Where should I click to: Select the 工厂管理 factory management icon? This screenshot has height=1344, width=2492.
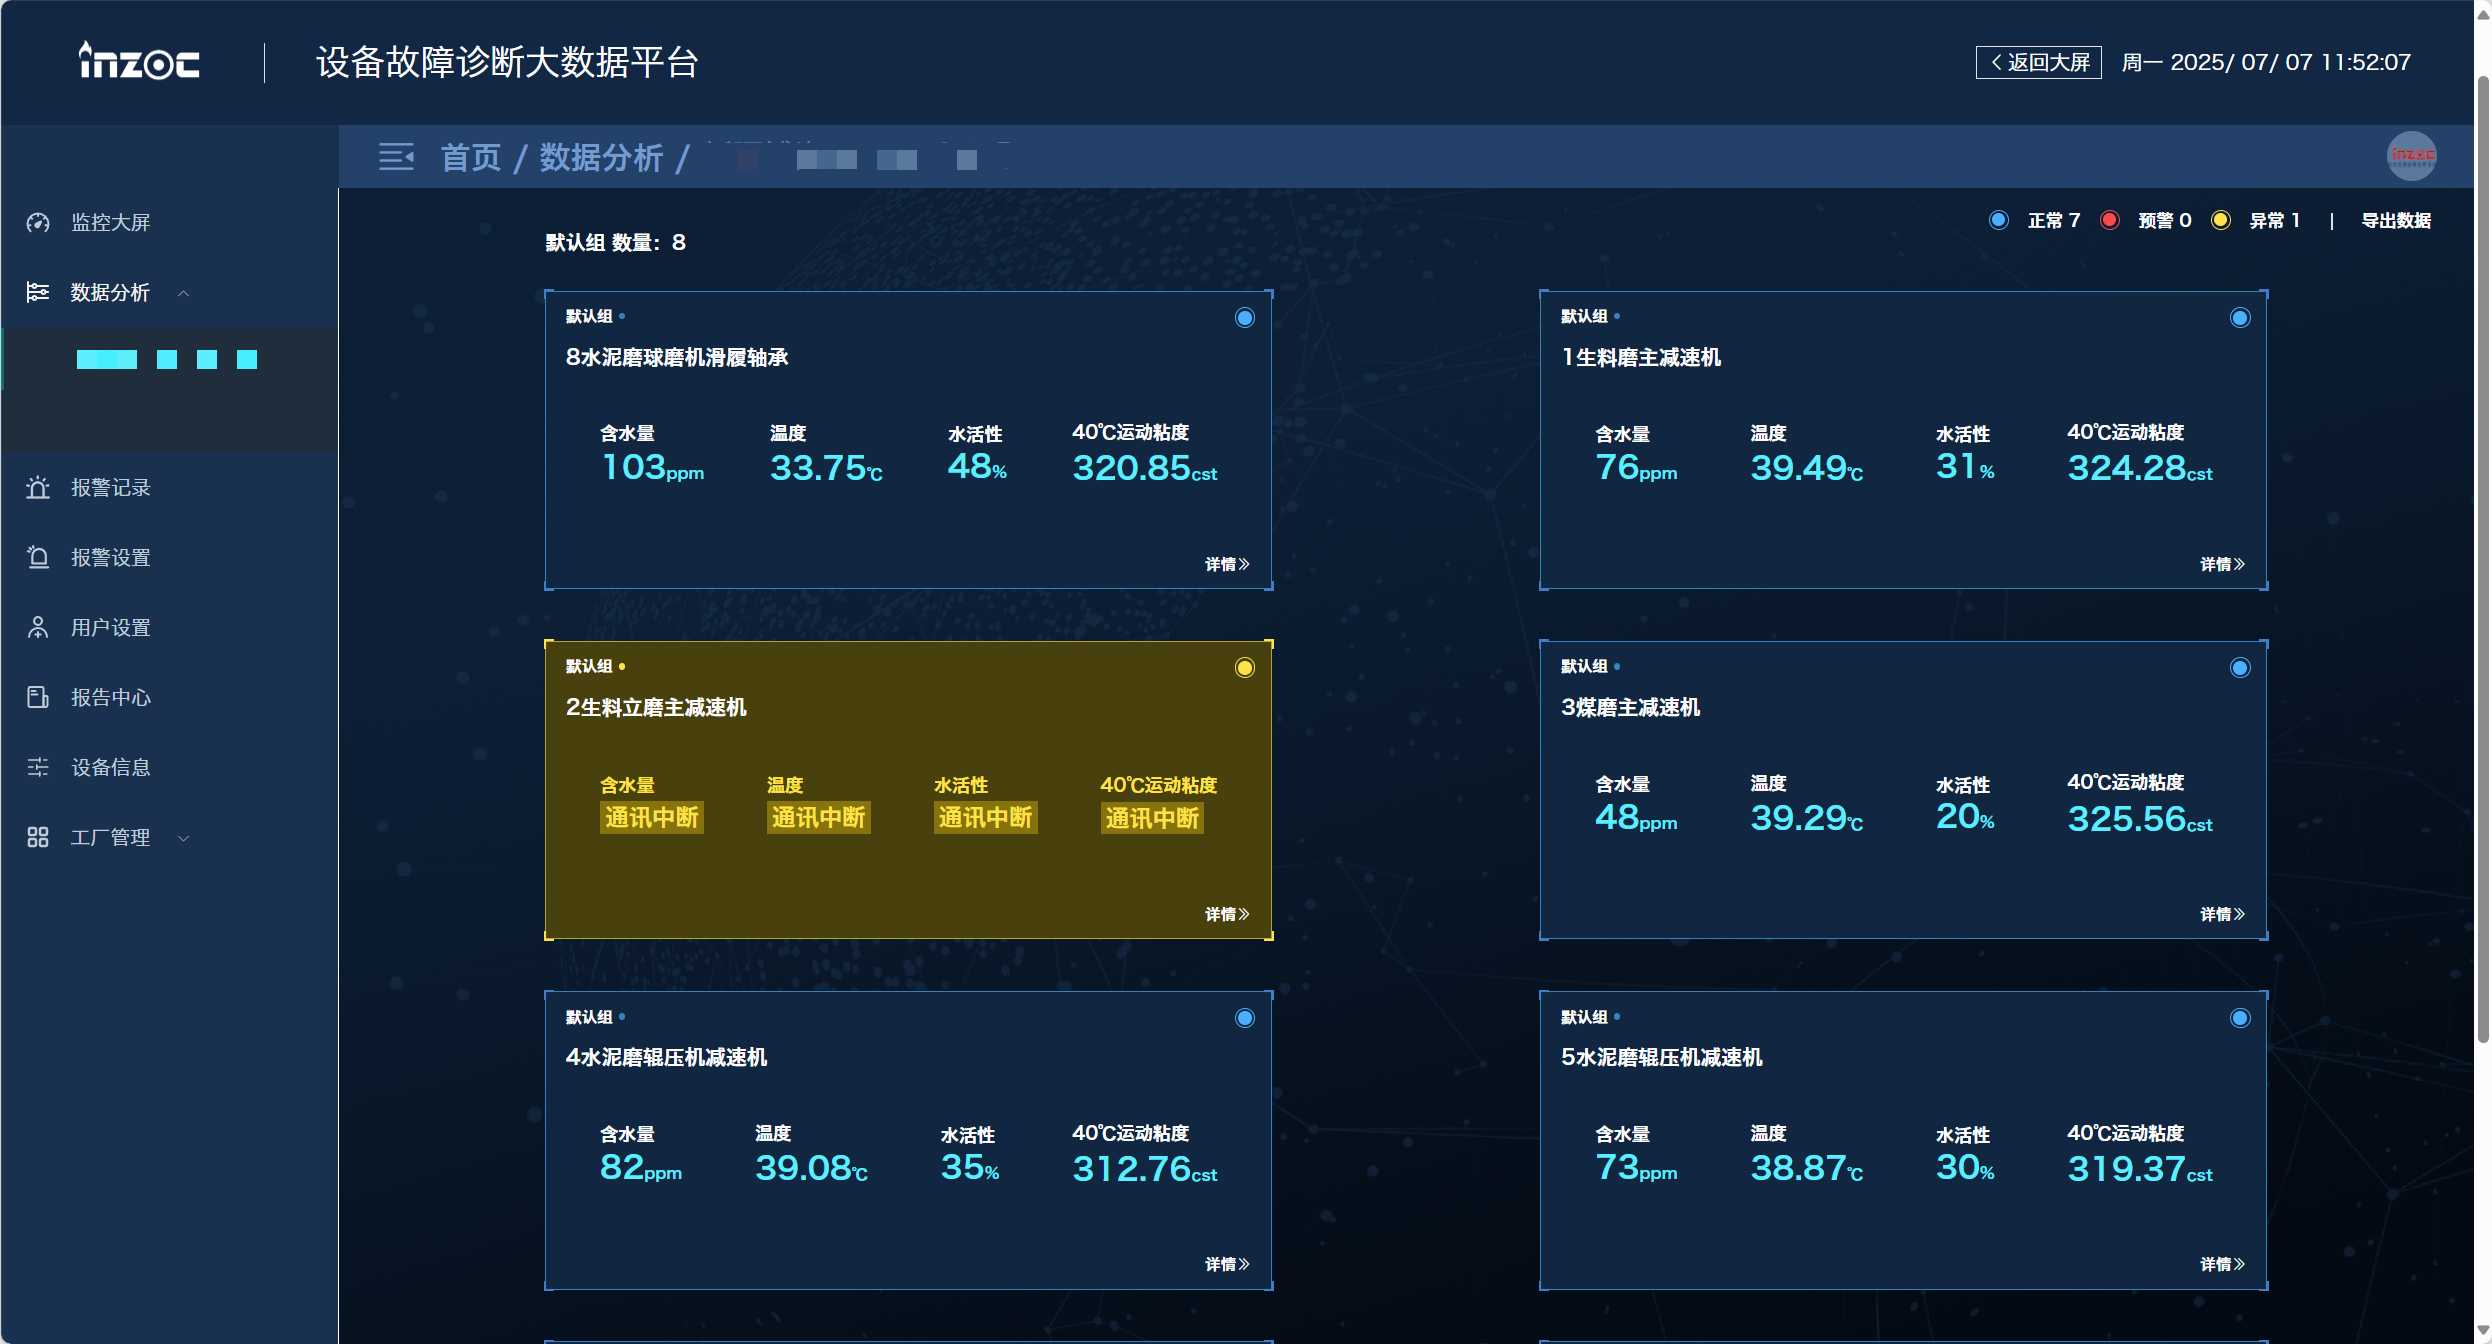[x=37, y=837]
